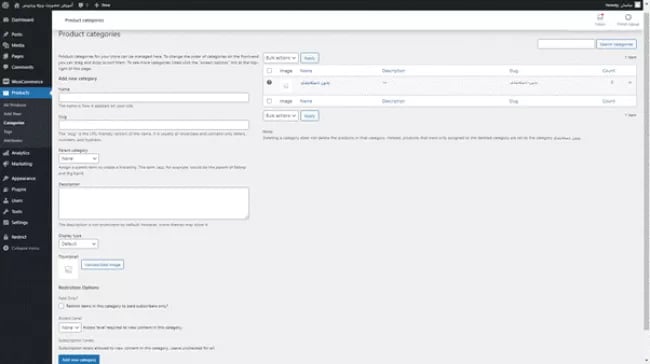Viewport: 650px width, 364px height.
Task: Open All Products under Products
Action: pyautogui.click(x=15, y=105)
